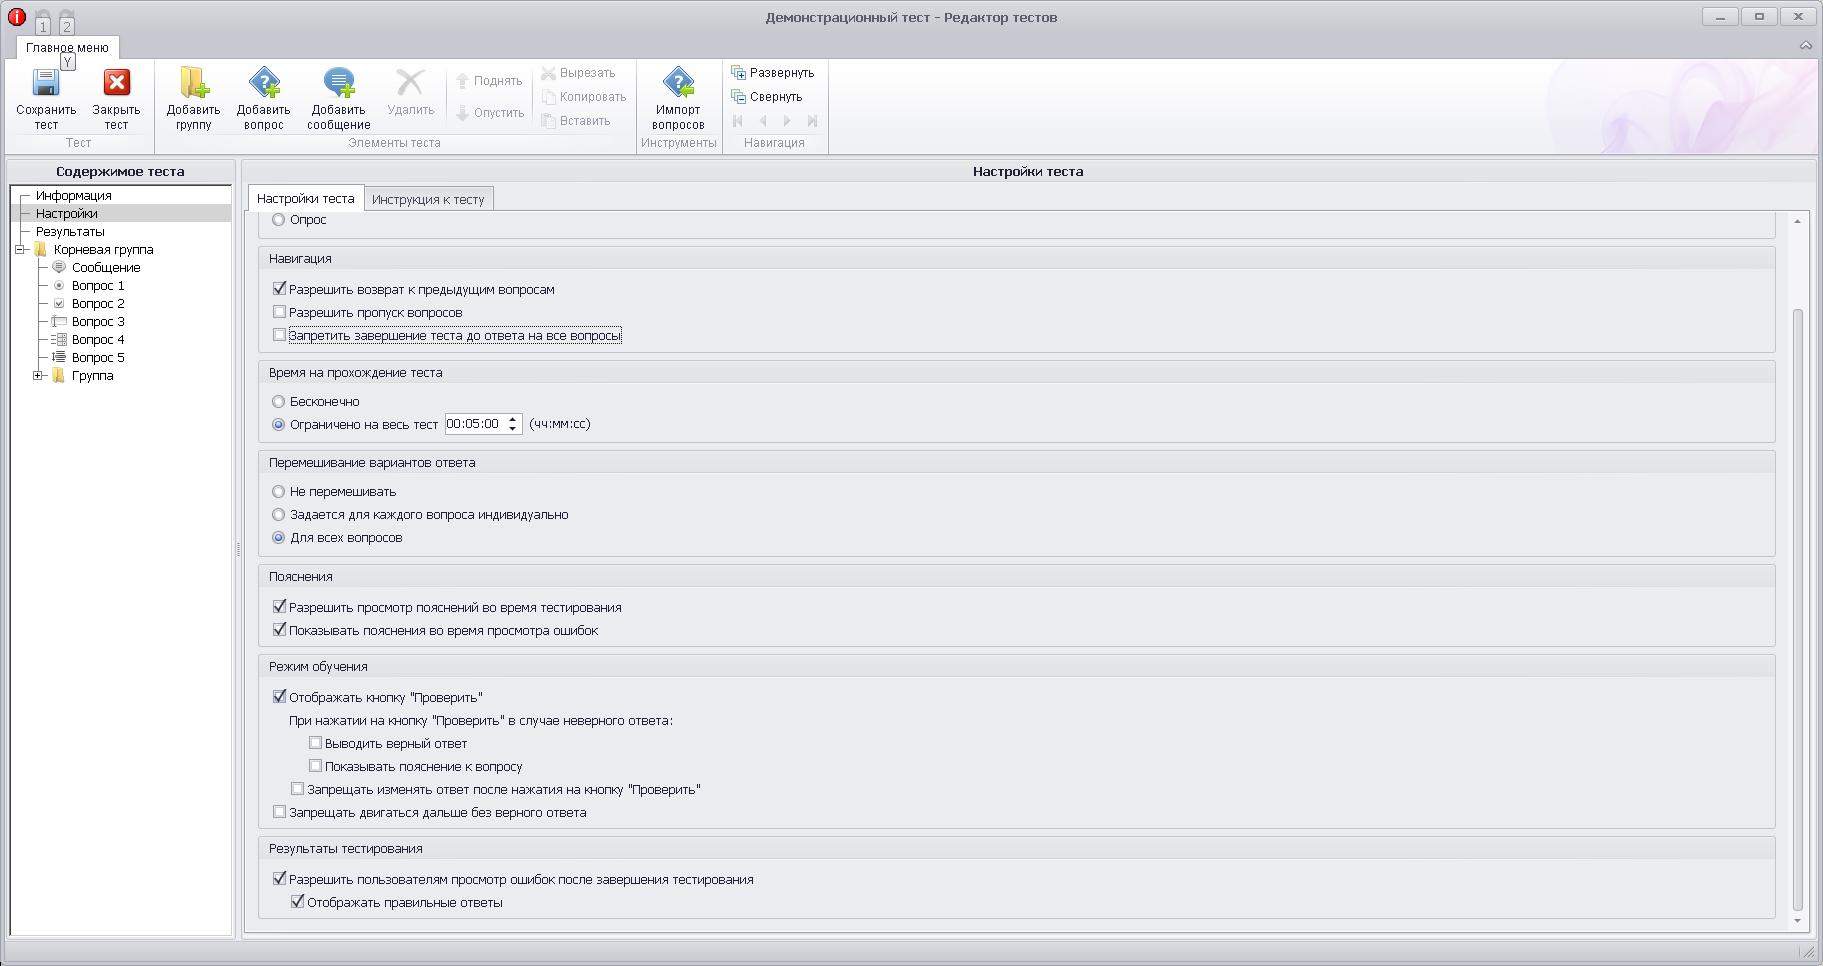Viewport: 1823px width, 966px height.
Task: Click the Add group folder icon
Action: (193, 84)
